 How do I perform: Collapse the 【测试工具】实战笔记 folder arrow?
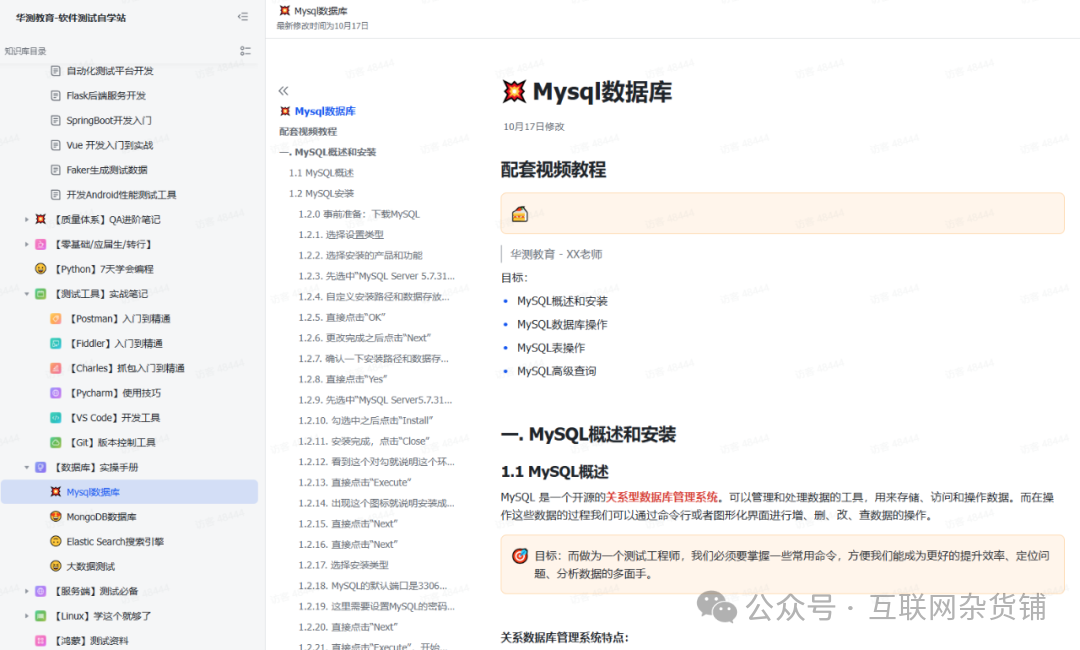(x=27, y=293)
